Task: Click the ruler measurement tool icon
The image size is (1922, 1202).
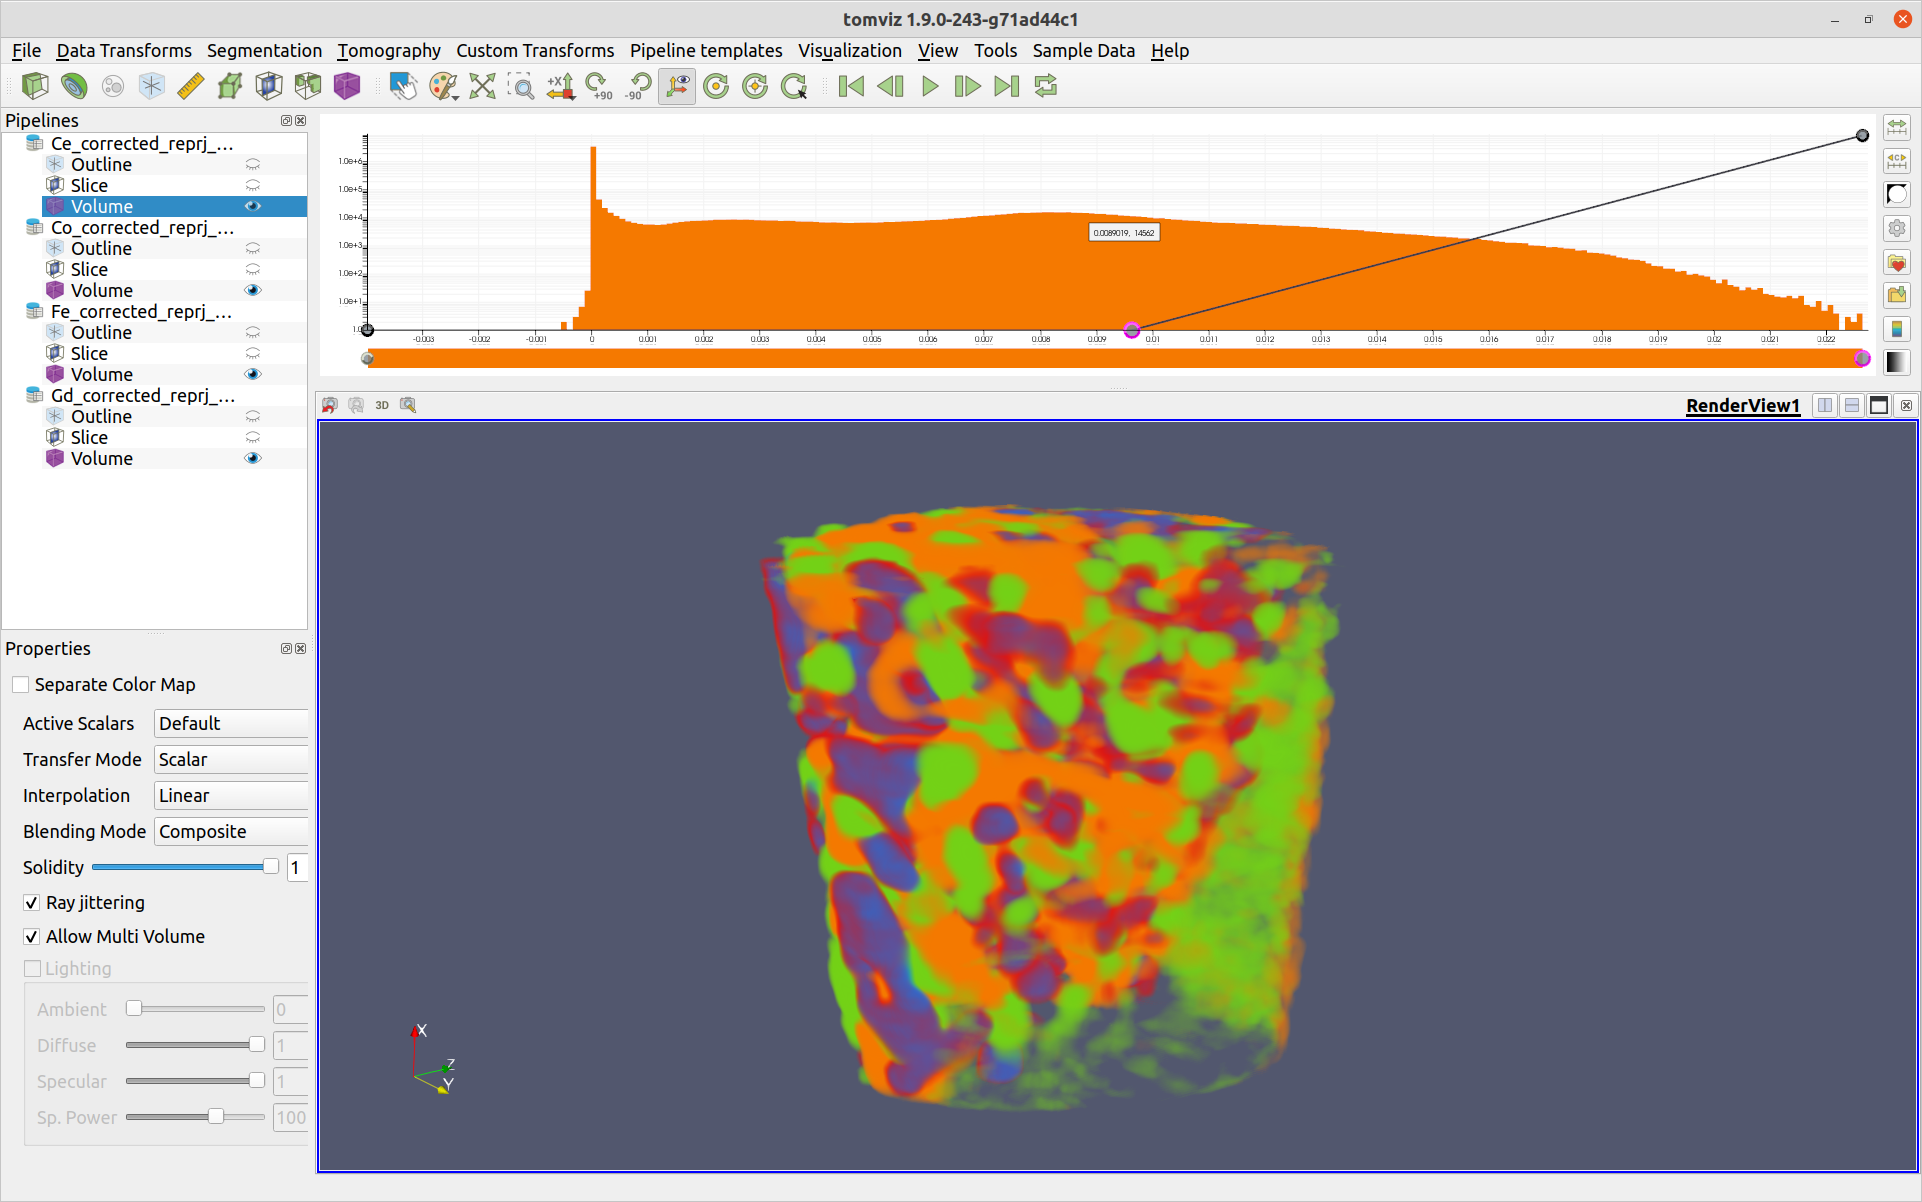Action: pos(190,87)
